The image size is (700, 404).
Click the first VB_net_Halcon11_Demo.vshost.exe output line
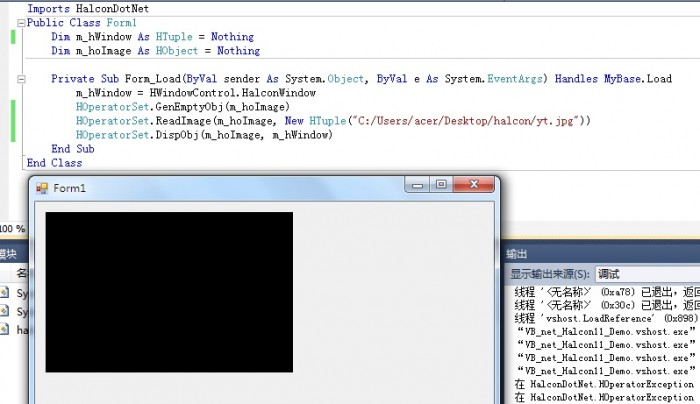pos(606,332)
